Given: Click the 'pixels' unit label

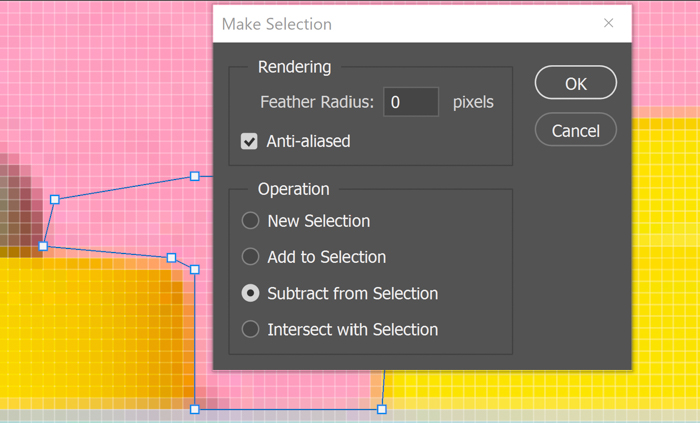Looking at the screenshot, I should tap(473, 103).
